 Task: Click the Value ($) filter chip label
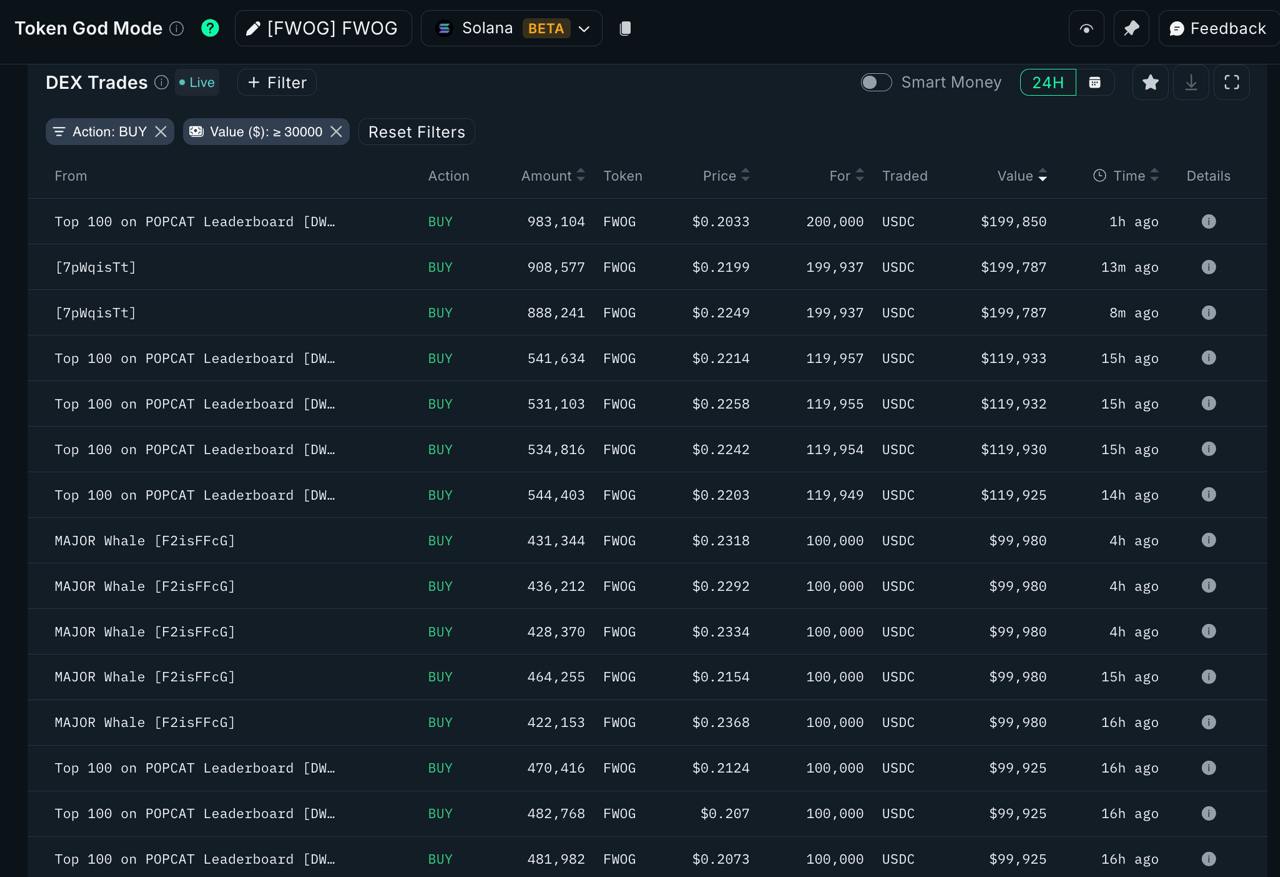[x=266, y=131]
